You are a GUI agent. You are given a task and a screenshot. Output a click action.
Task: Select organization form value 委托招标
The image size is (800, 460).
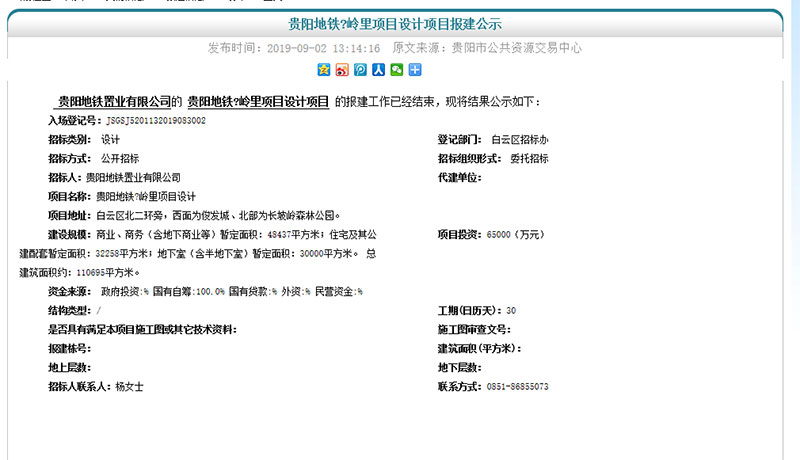530,159
